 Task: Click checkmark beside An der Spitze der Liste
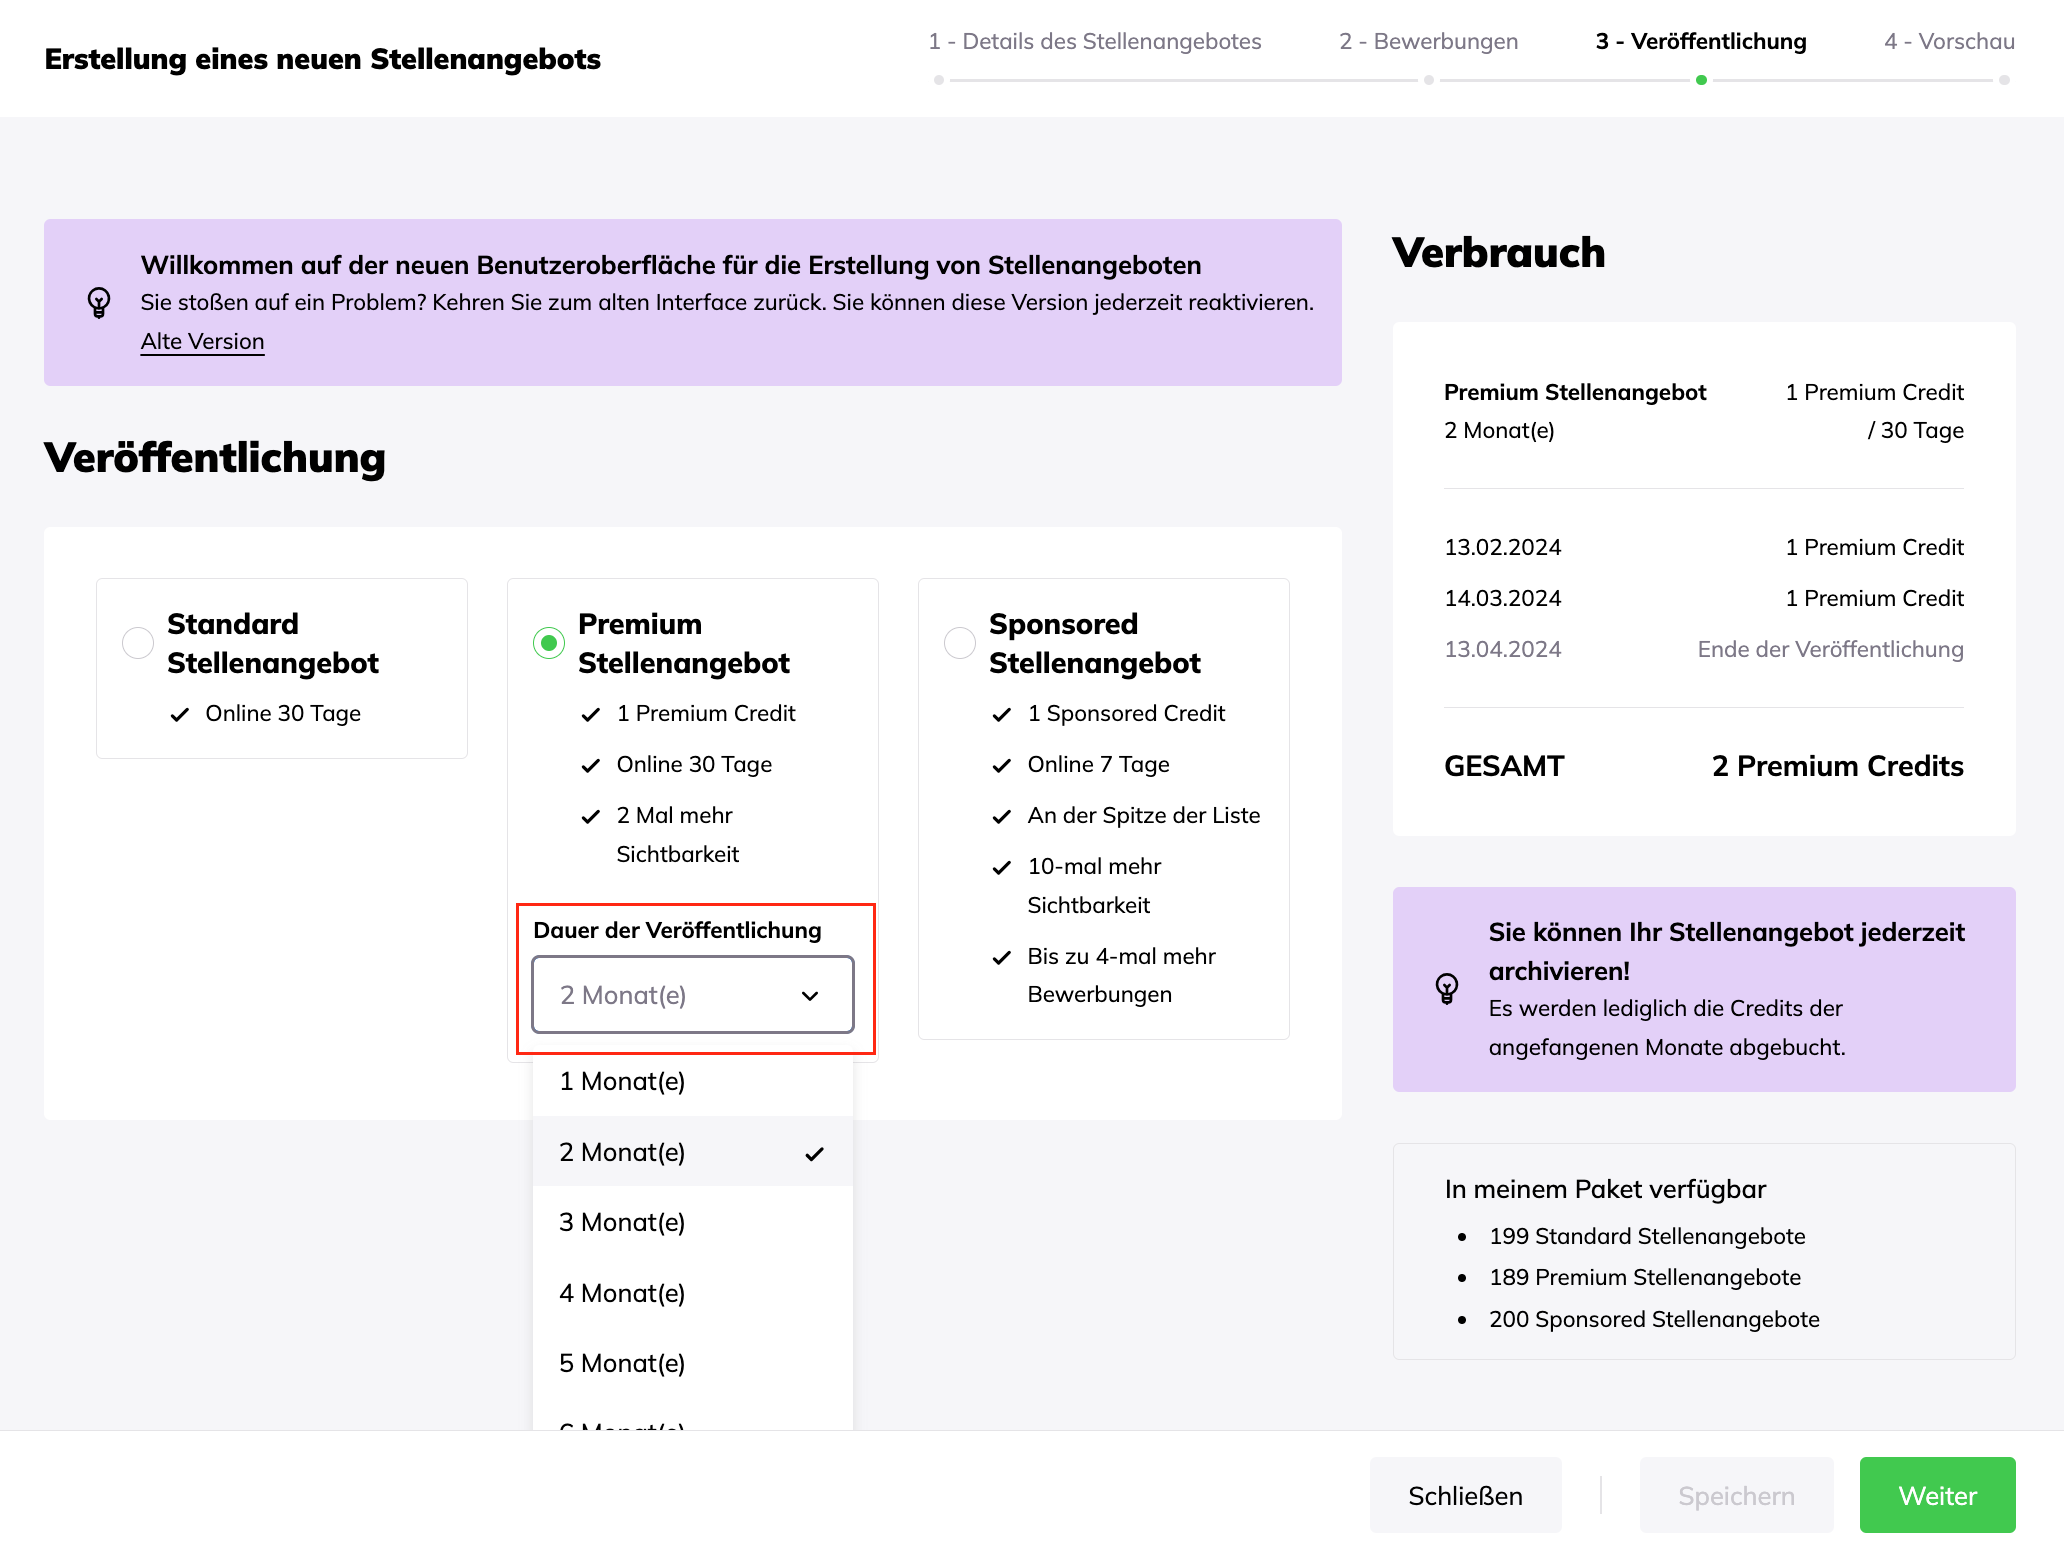1001,816
